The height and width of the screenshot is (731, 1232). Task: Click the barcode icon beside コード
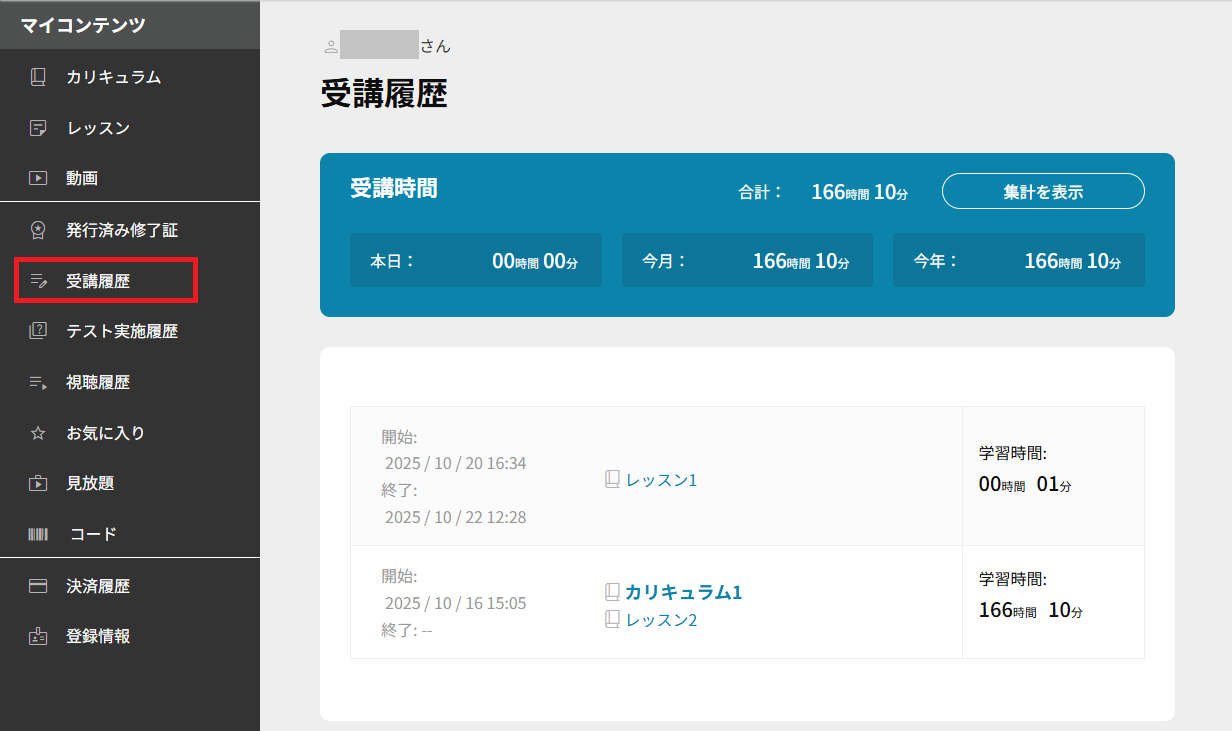(38, 534)
